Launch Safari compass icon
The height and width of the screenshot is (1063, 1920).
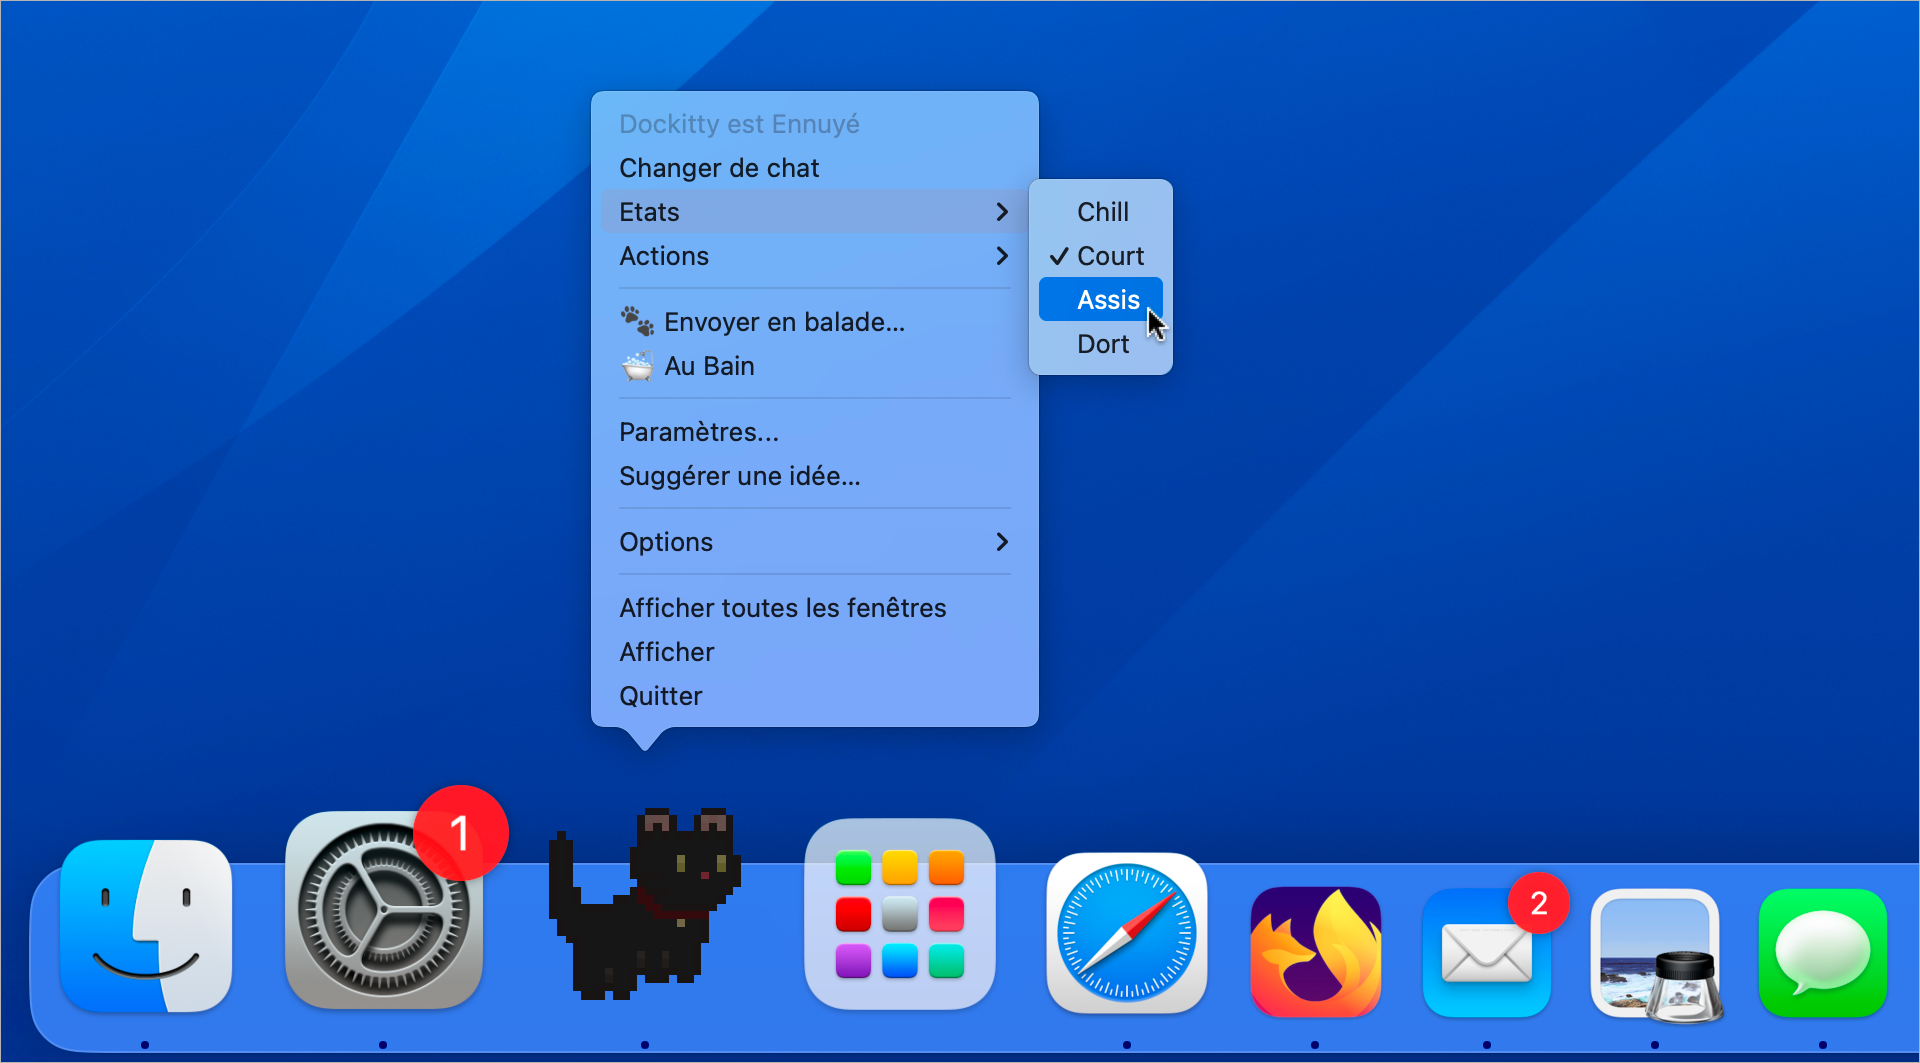pyautogui.click(x=1127, y=932)
